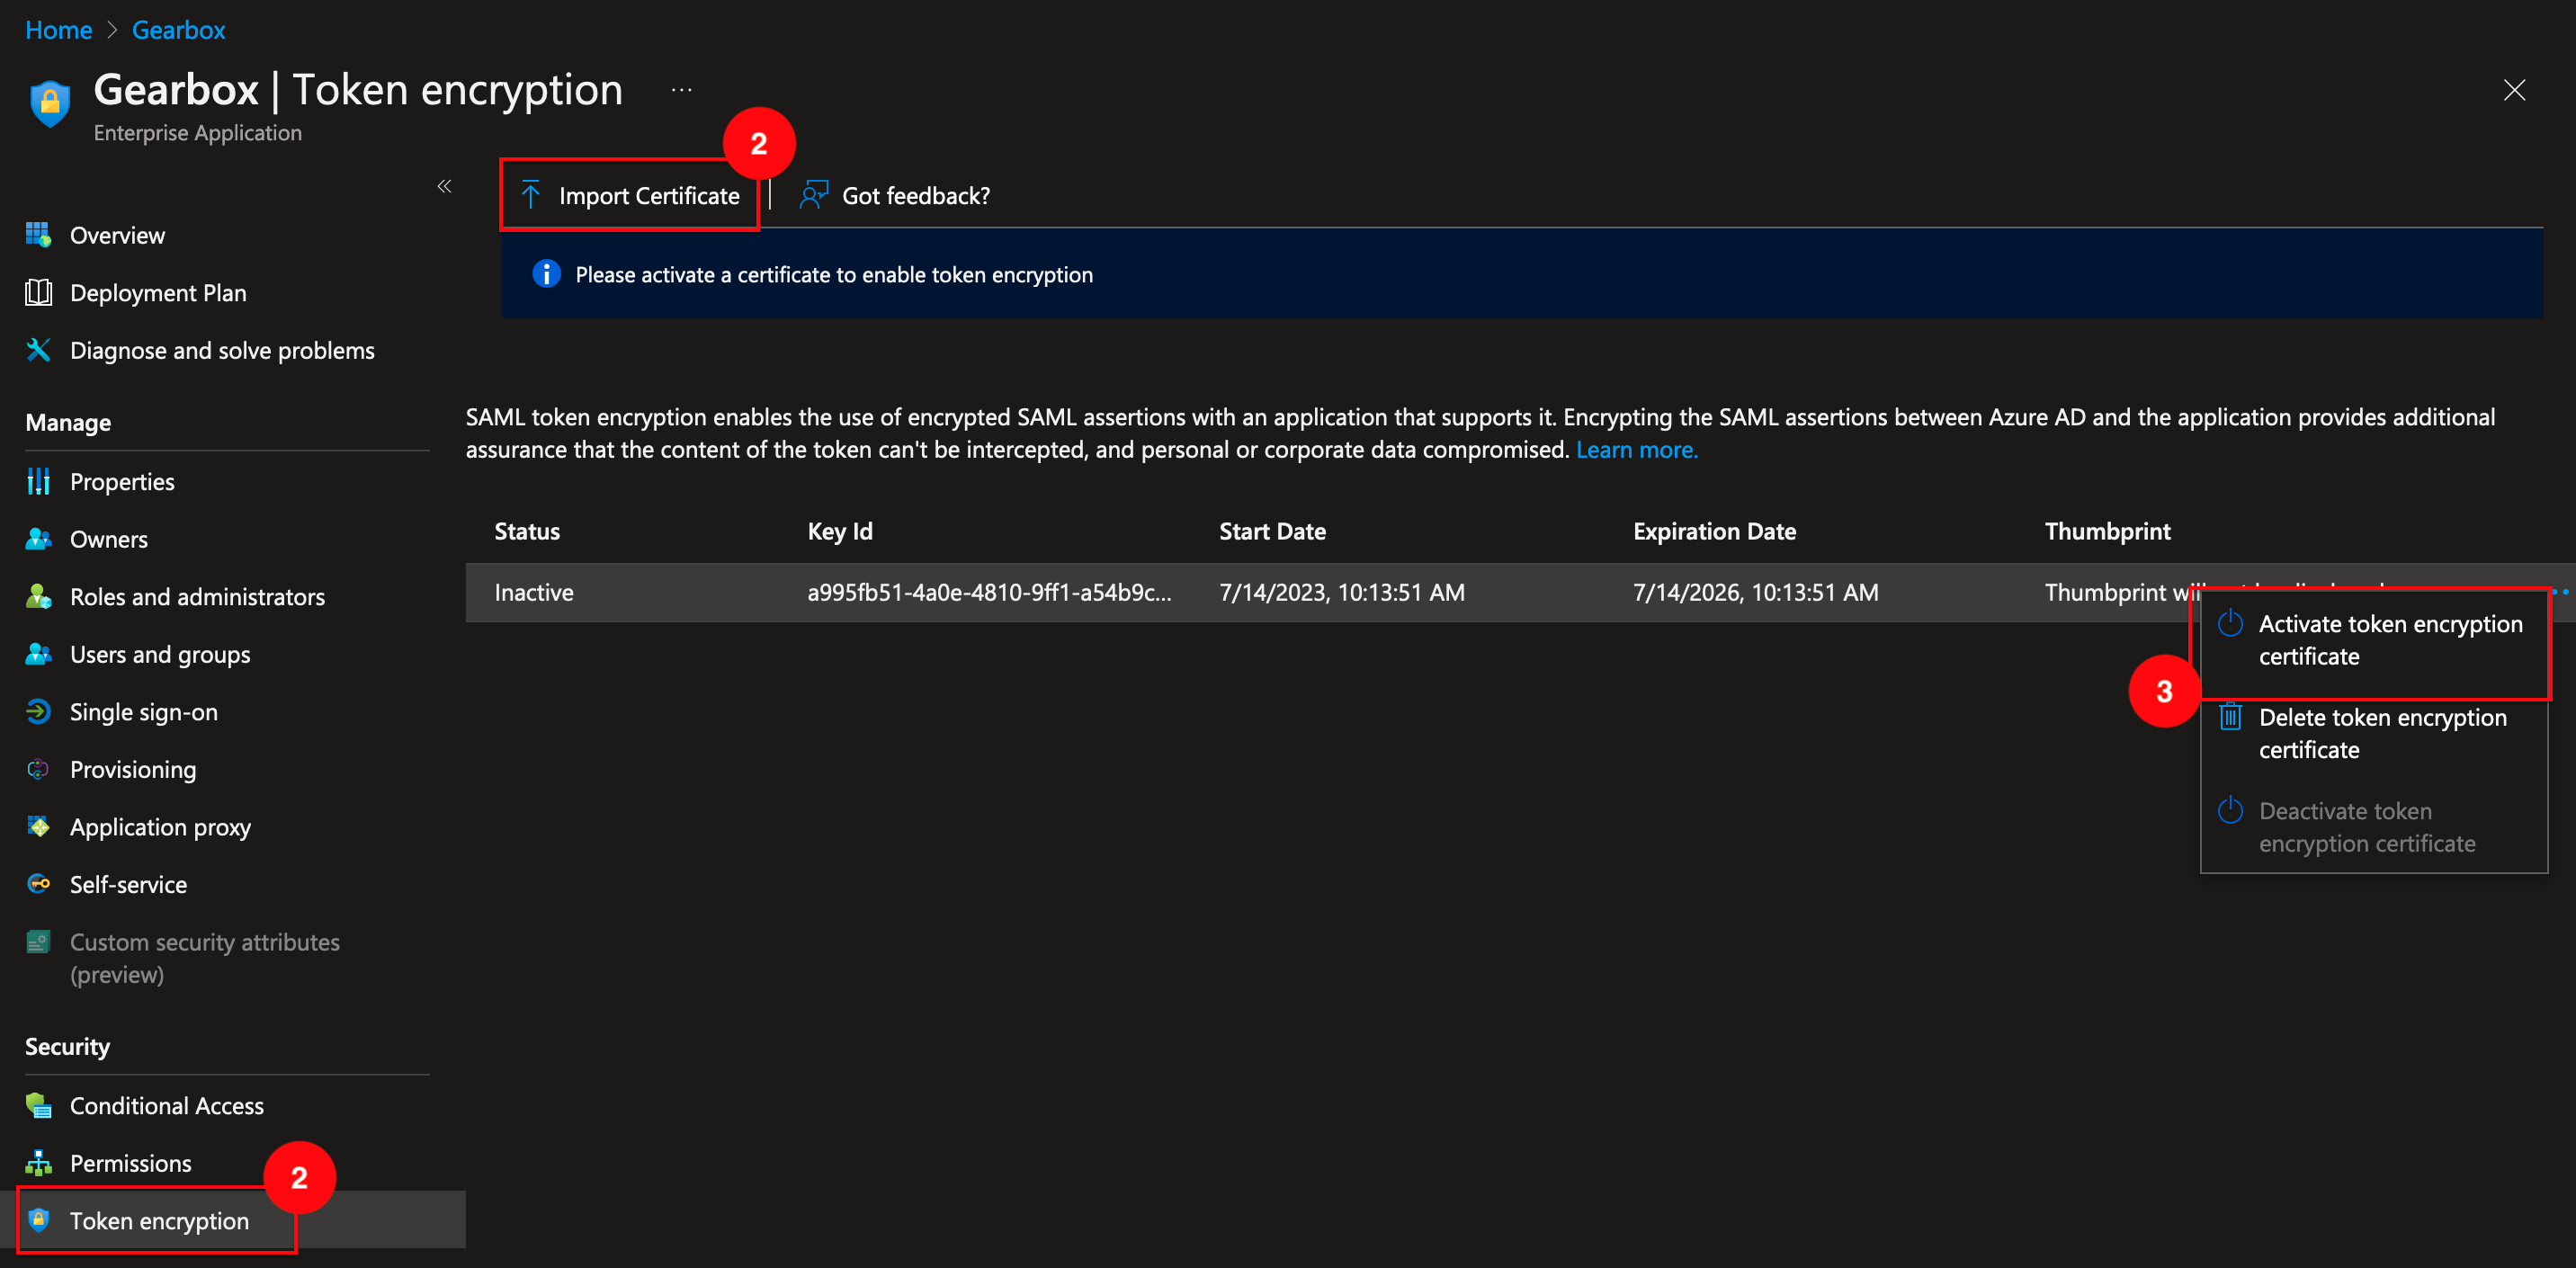Click the Self-service icon
The height and width of the screenshot is (1268, 2576).
[x=38, y=884]
